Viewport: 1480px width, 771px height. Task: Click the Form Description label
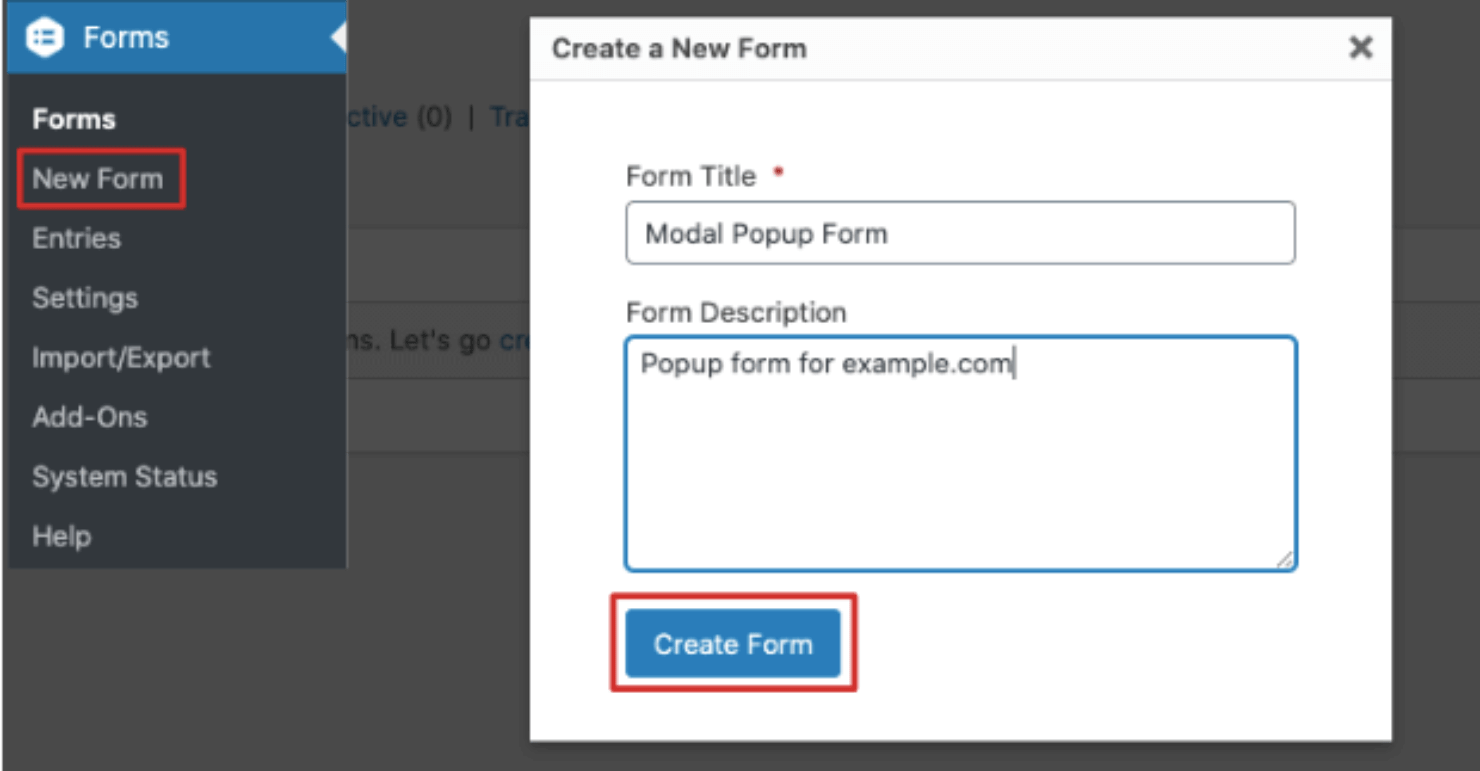[x=736, y=313]
